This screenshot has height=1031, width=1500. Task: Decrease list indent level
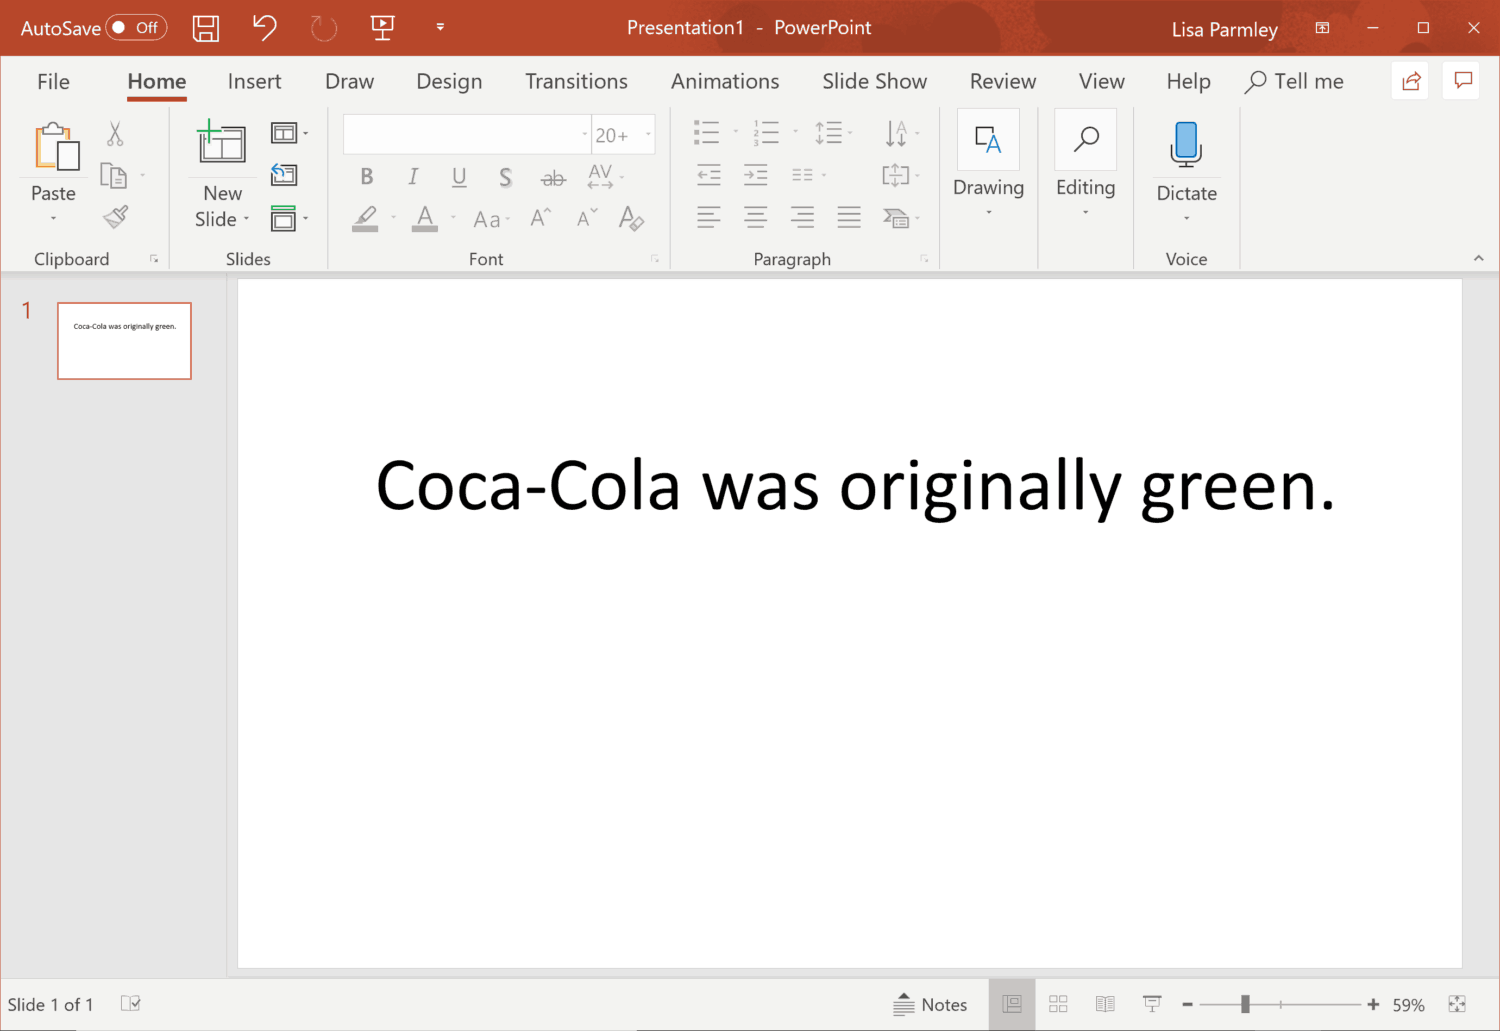709,175
